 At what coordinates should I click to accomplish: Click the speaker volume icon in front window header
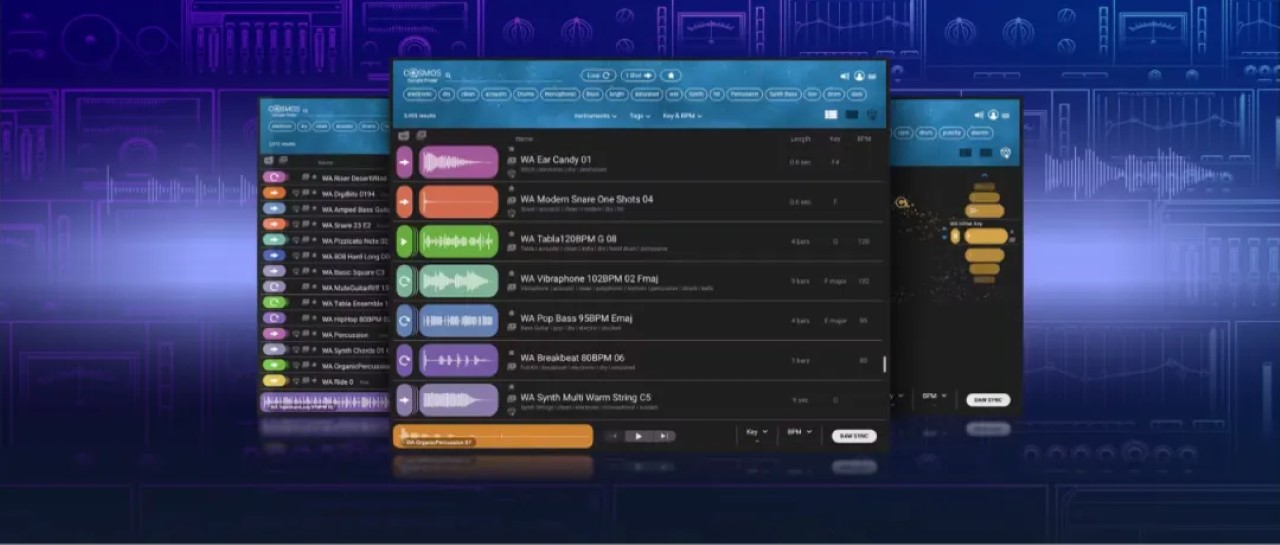845,76
